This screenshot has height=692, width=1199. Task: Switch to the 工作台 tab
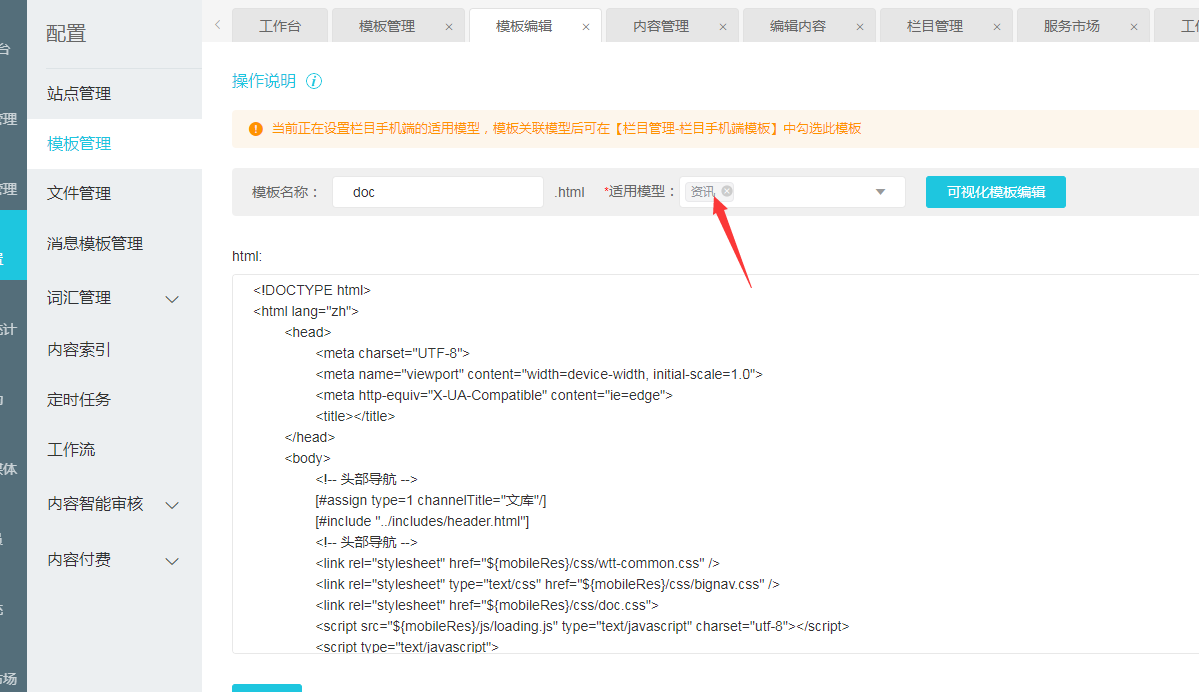[280, 26]
